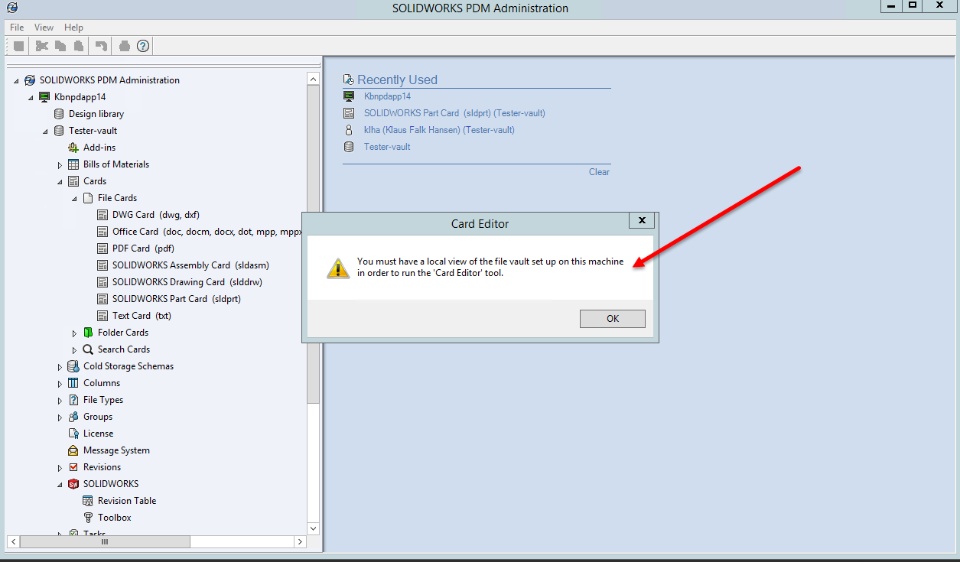Click the tree panel scroll down arrow
This screenshot has height=562, width=960.
(313, 528)
